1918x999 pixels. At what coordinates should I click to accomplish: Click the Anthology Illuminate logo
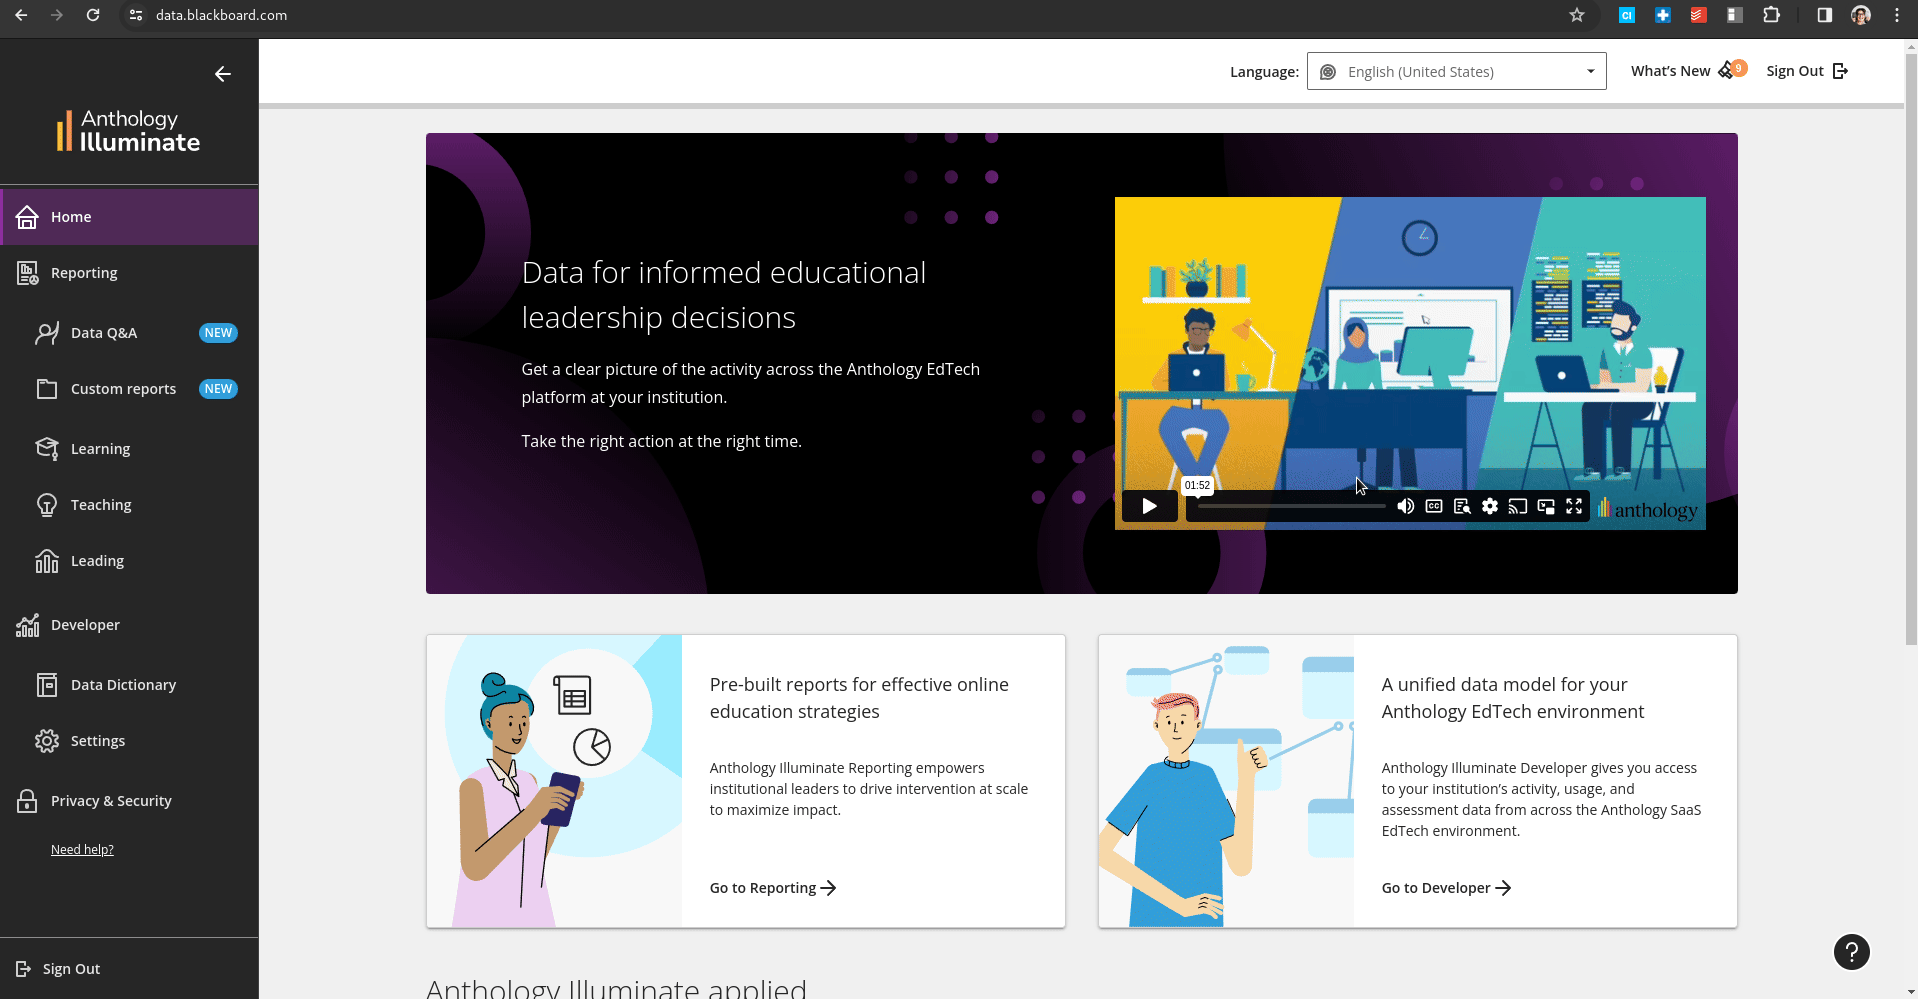pyautogui.click(x=128, y=131)
